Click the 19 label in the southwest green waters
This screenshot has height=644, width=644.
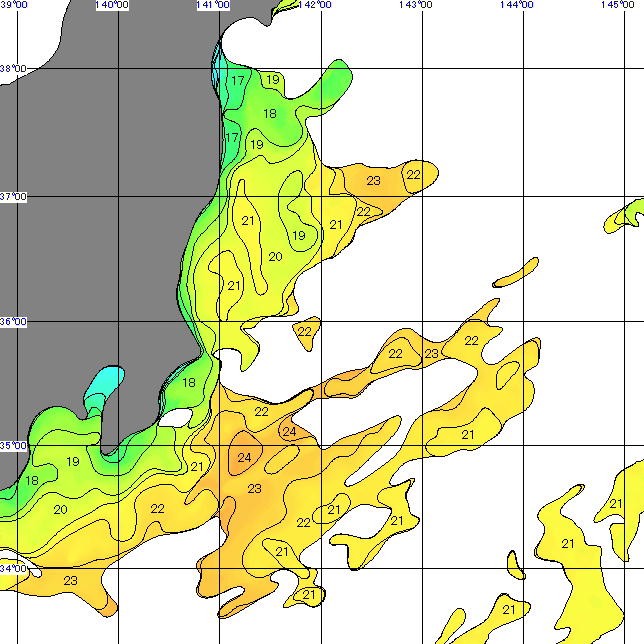coord(72,461)
